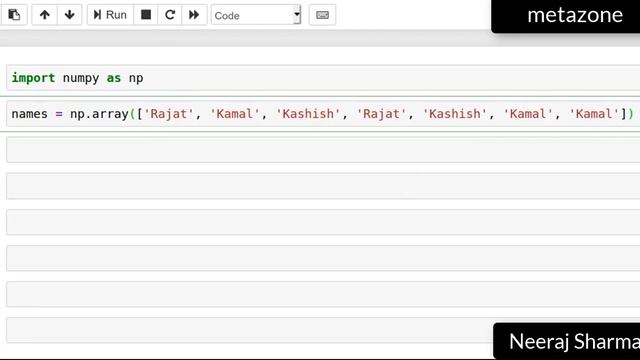Move selected cell down
This screenshot has height=360, width=640.
click(69, 15)
